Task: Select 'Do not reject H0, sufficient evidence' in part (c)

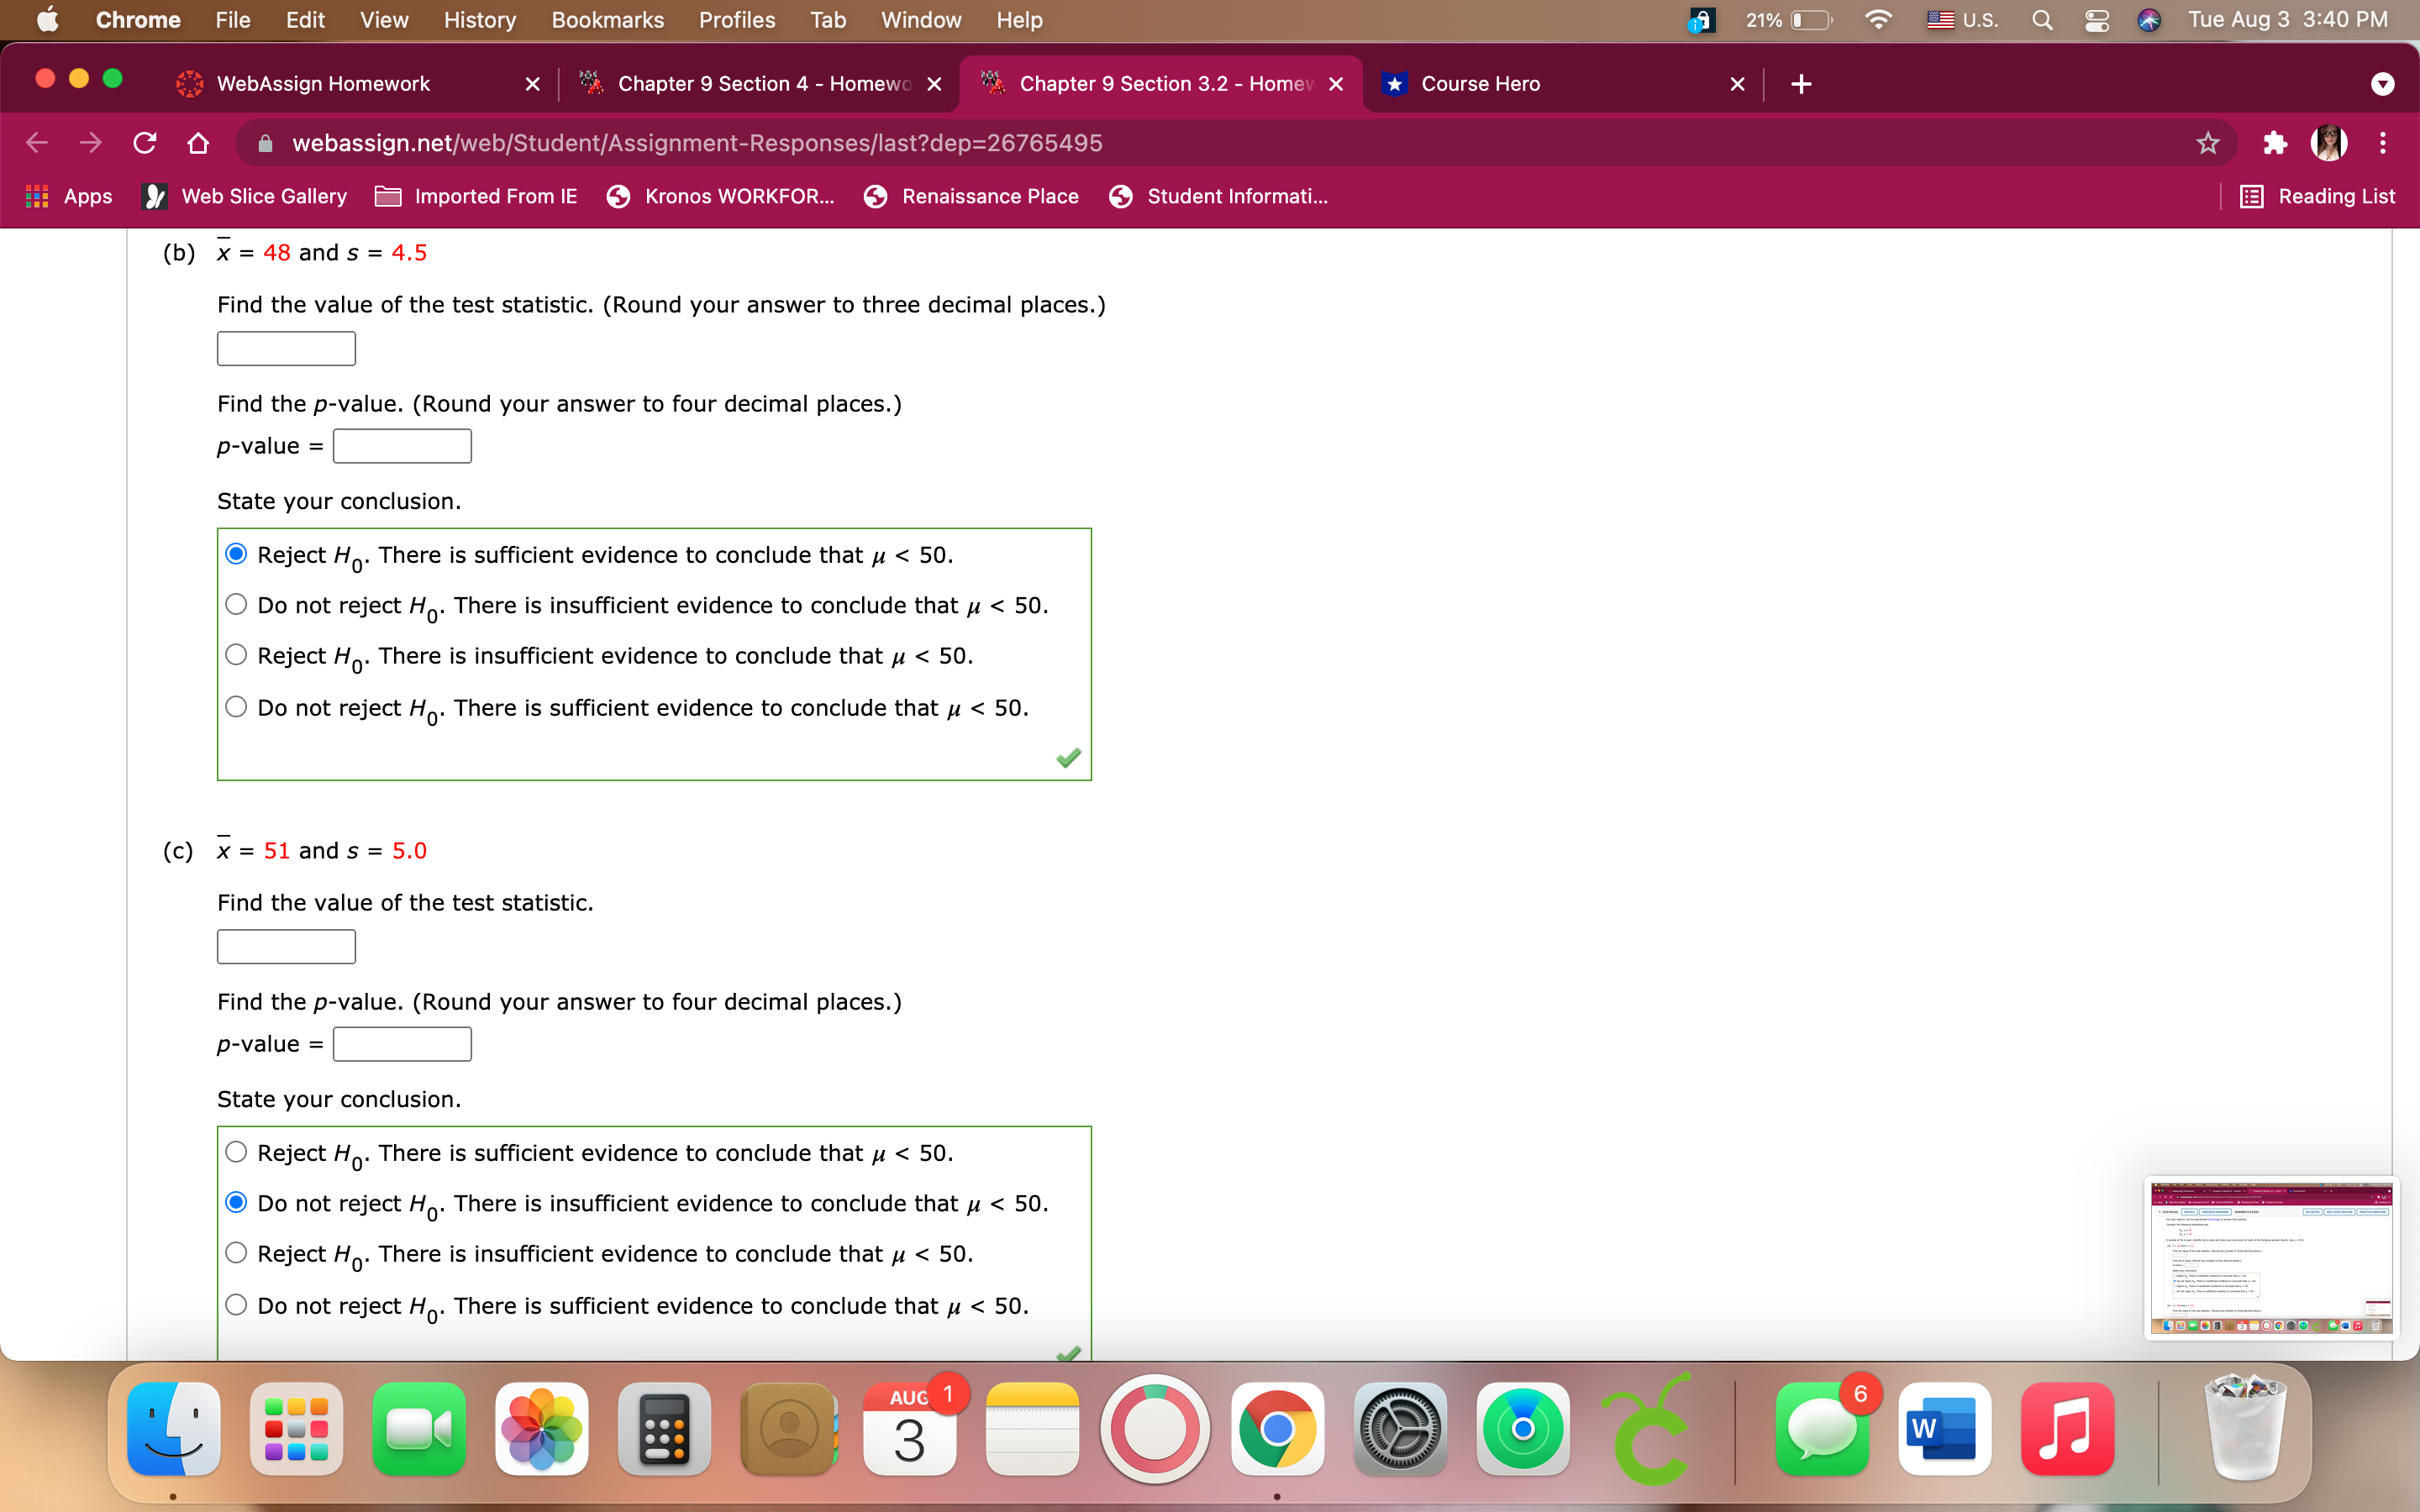Action: 236,1303
